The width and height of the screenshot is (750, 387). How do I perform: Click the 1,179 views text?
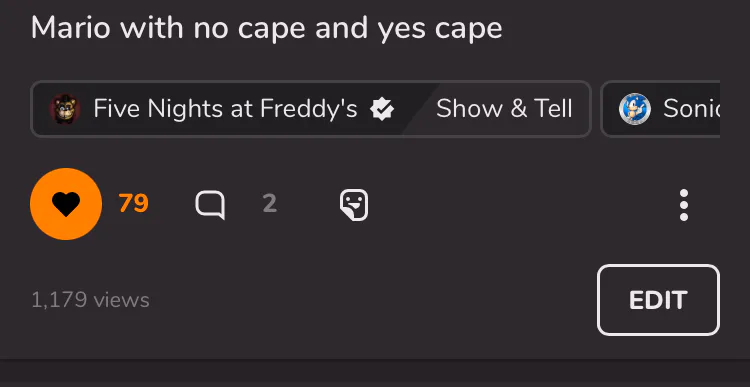(x=90, y=300)
